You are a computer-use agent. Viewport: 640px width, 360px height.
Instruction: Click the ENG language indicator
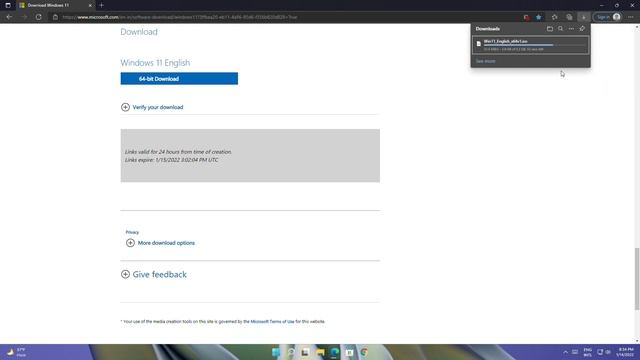[x=587, y=352]
